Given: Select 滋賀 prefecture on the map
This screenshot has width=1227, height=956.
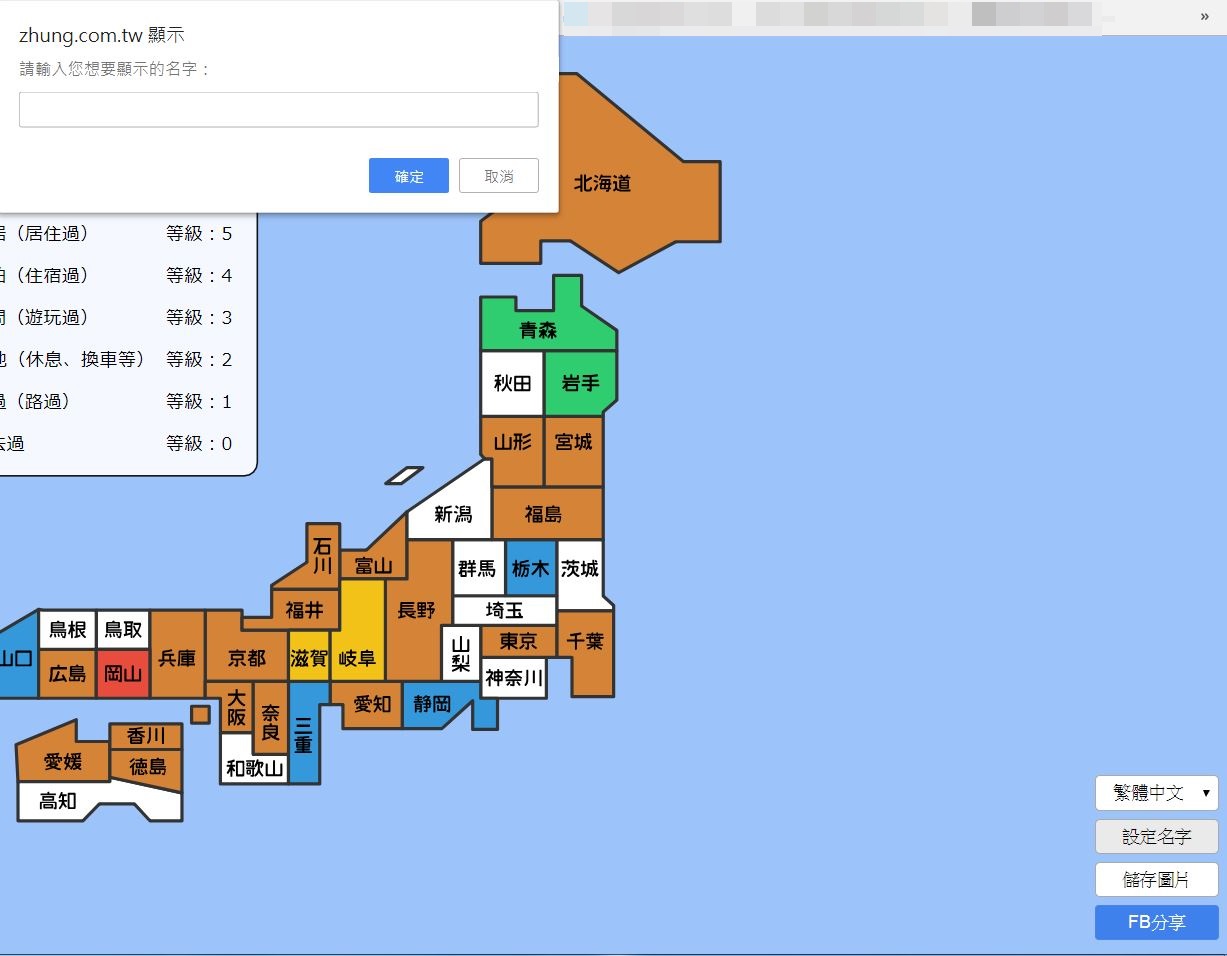Looking at the screenshot, I should click(309, 657).
